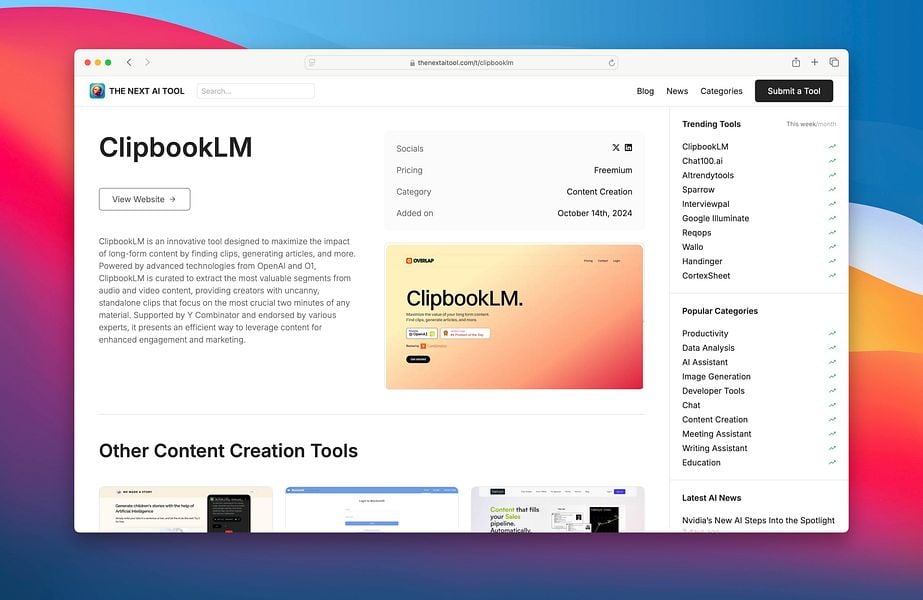Click trending arrow icon beside Wallo
923x600 pixels.
832,247
